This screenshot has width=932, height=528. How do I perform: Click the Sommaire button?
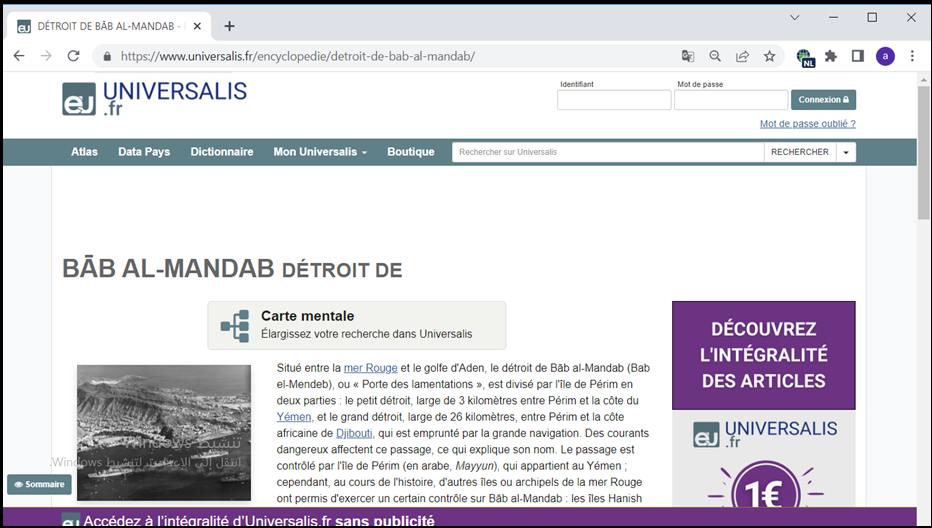tap(38, 484)
